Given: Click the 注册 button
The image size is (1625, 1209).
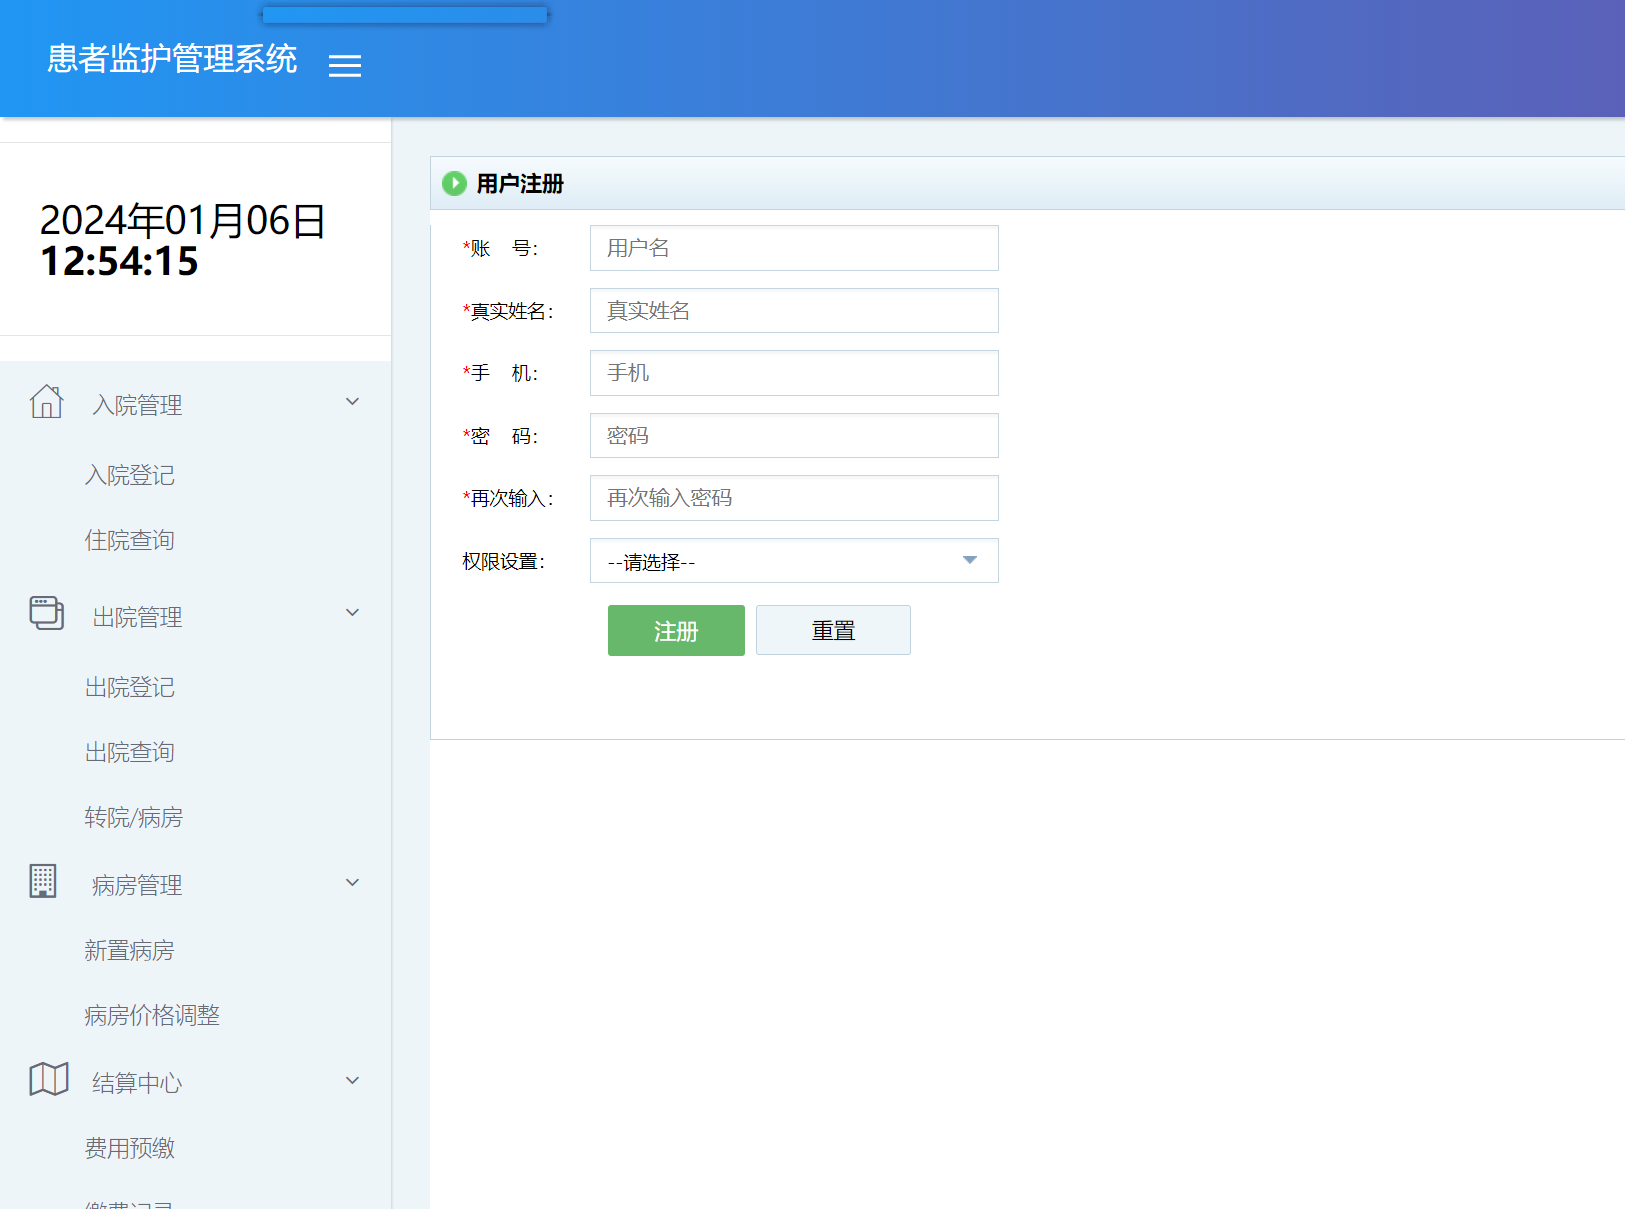Looking at the screenshot, I should click(675, 630).
